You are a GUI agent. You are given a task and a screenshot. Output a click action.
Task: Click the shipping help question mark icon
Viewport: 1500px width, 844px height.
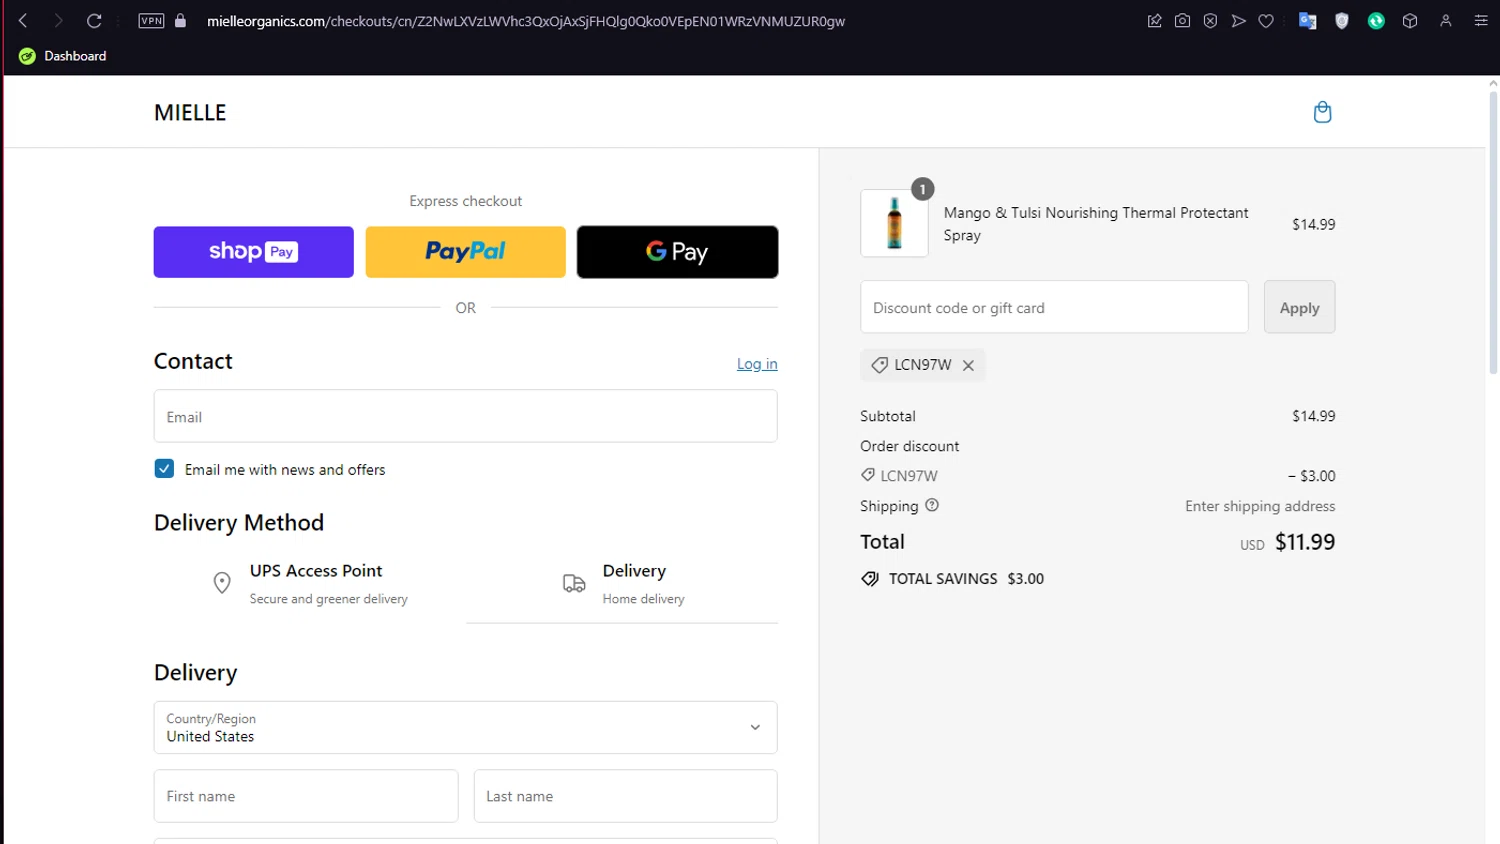932,505
